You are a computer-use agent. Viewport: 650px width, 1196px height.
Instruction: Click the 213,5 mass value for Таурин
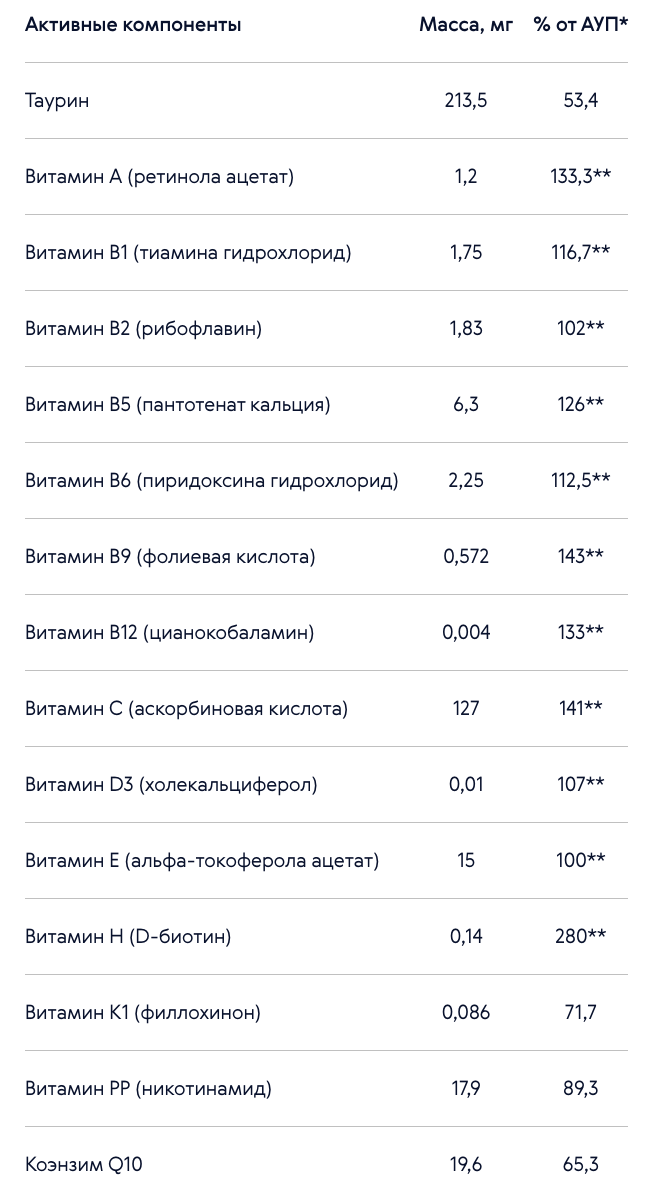tap(465, 100)
